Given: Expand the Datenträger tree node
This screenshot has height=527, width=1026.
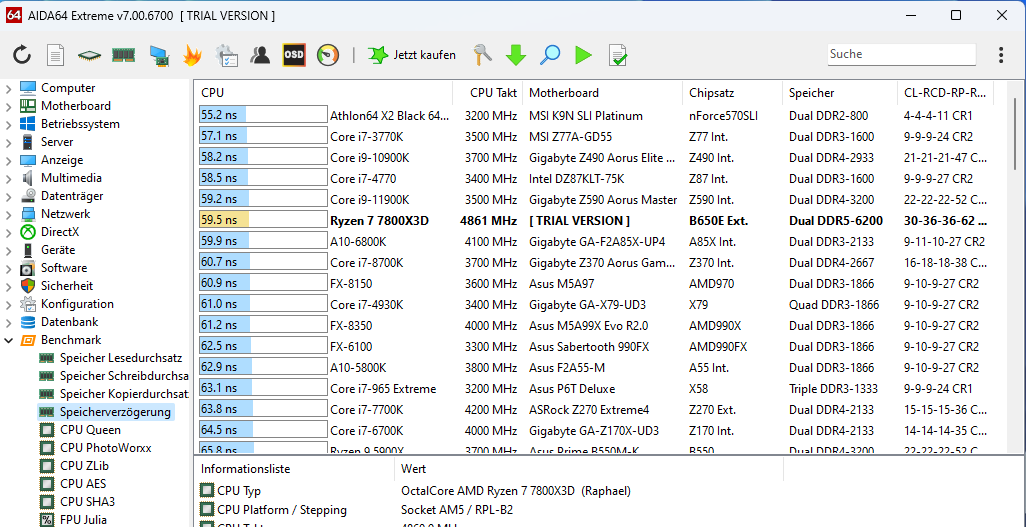Looking at the screenshot, I should (9, 196).
